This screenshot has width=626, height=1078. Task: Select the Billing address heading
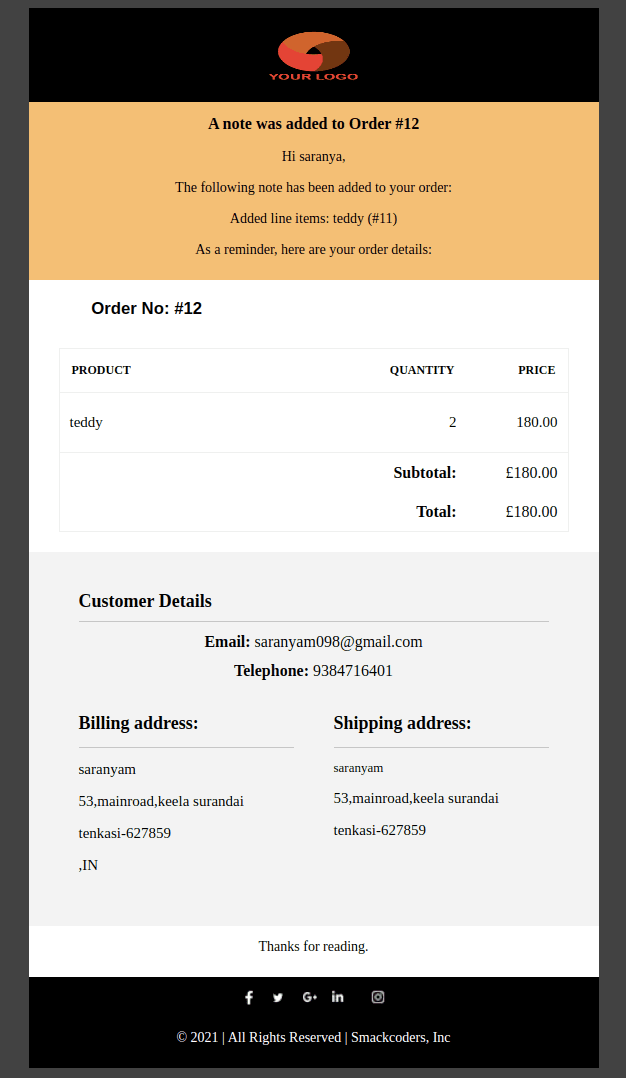click(x=138, y=723)
